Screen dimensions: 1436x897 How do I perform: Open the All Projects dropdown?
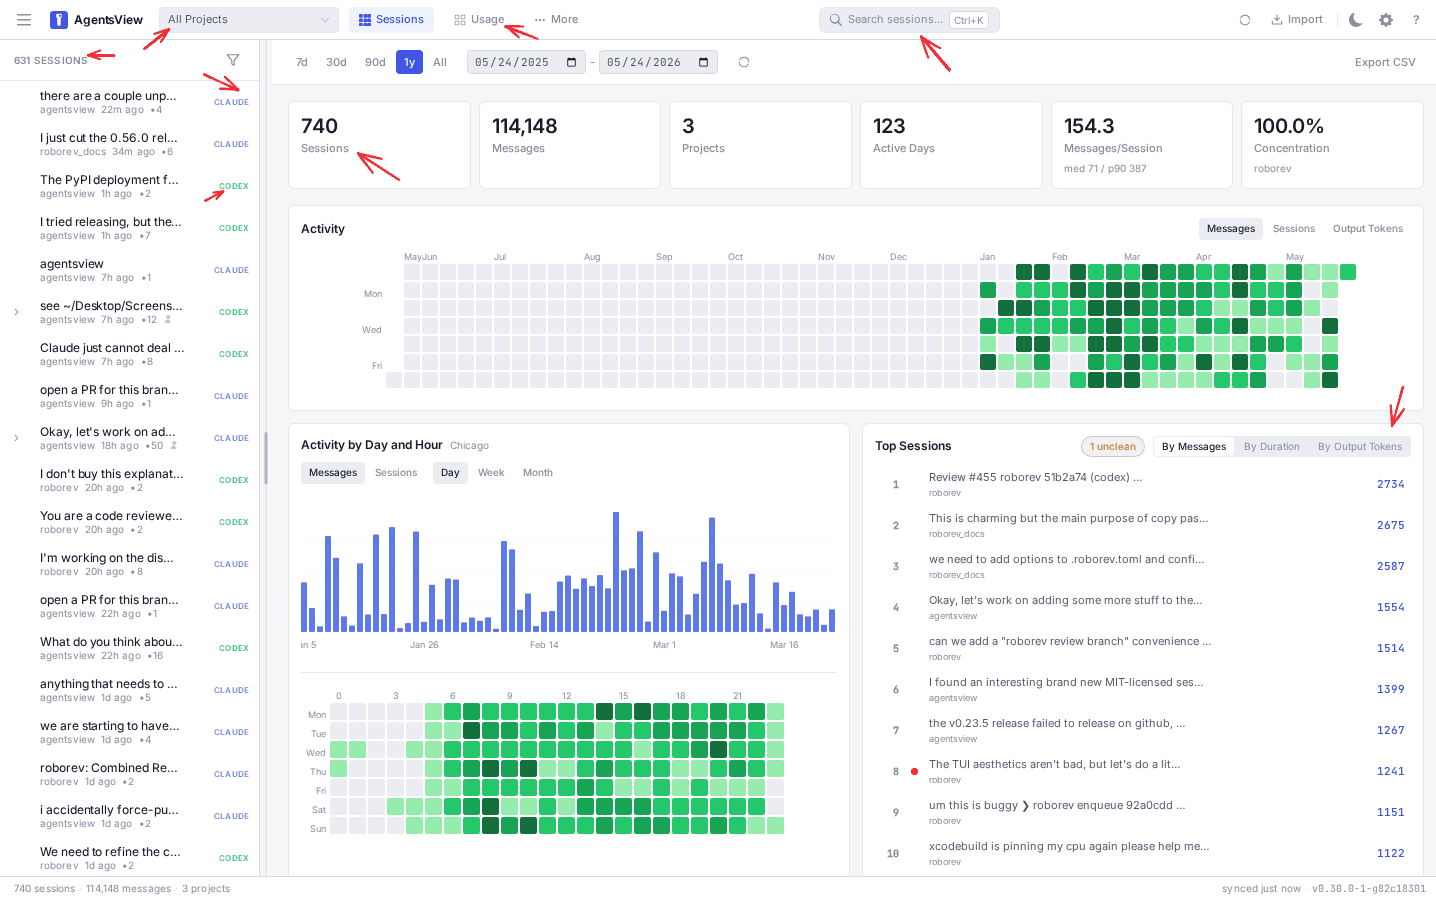[x=249, y=20]
